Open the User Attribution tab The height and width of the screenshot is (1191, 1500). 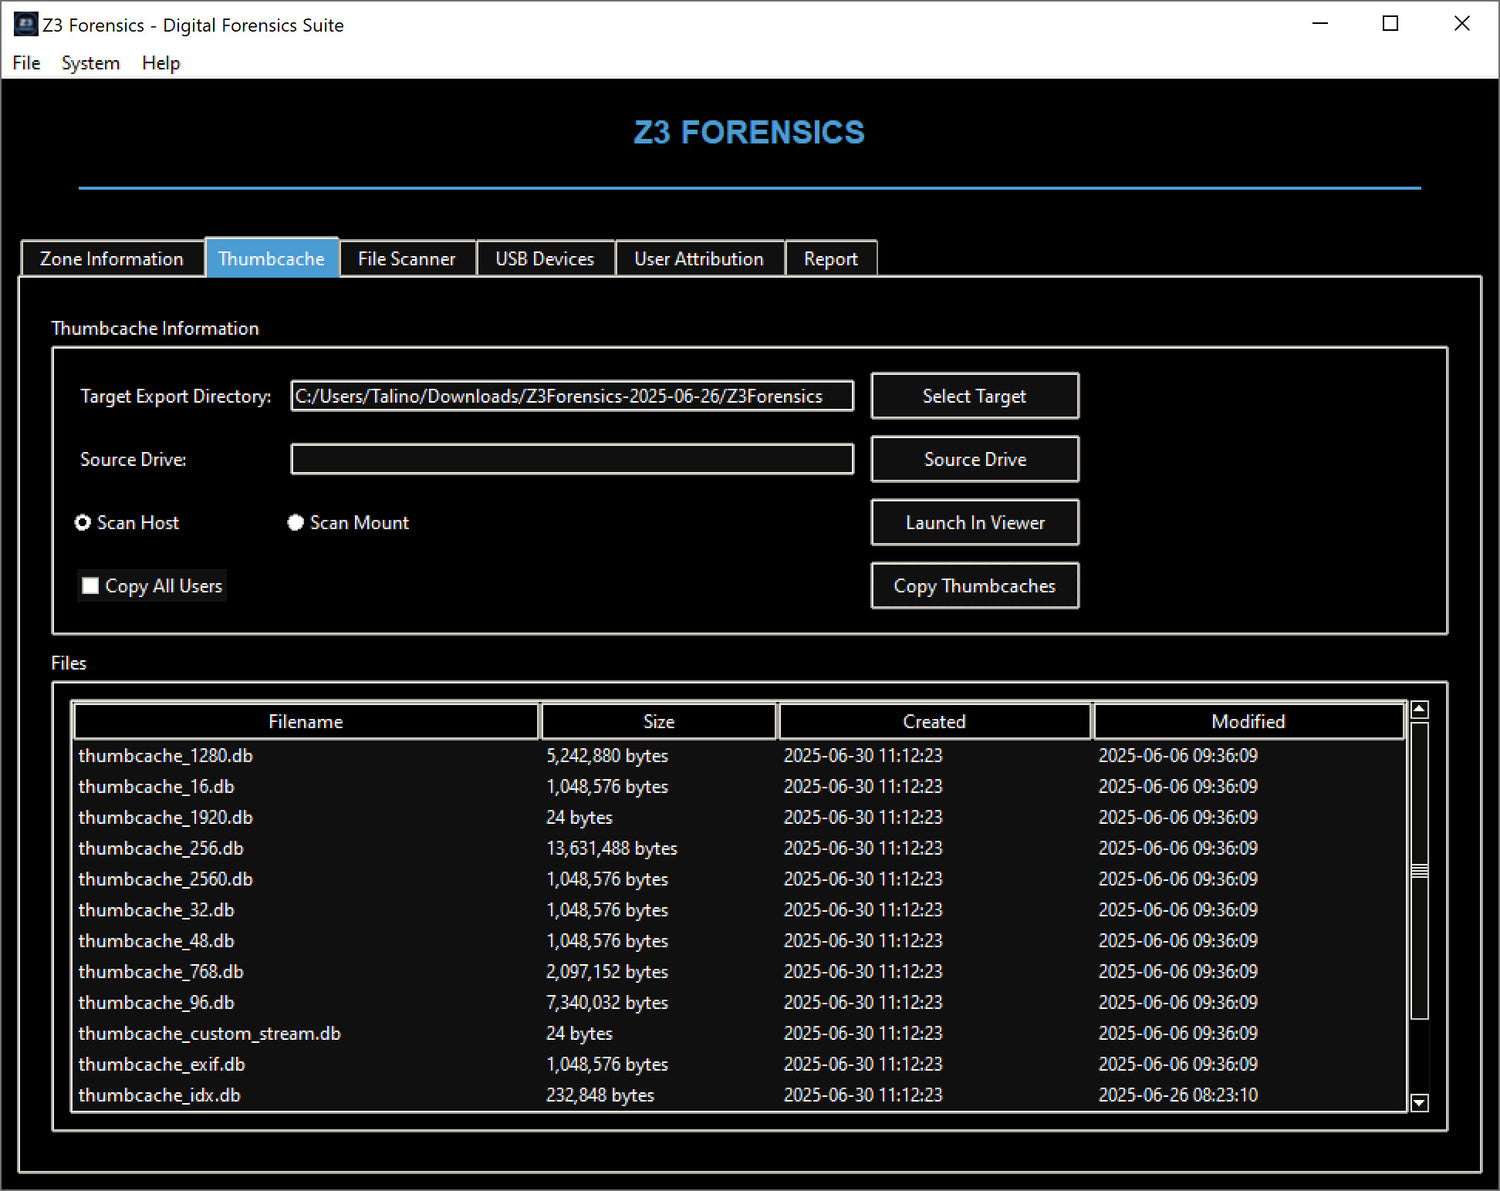tap(698, 259)
